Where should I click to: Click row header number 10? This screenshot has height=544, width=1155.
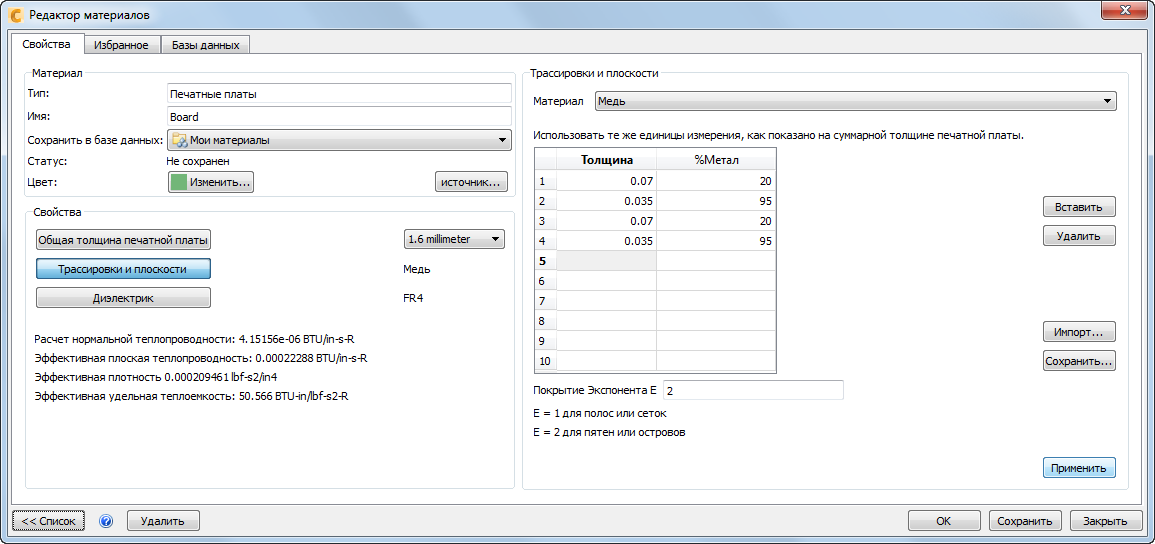546,361
